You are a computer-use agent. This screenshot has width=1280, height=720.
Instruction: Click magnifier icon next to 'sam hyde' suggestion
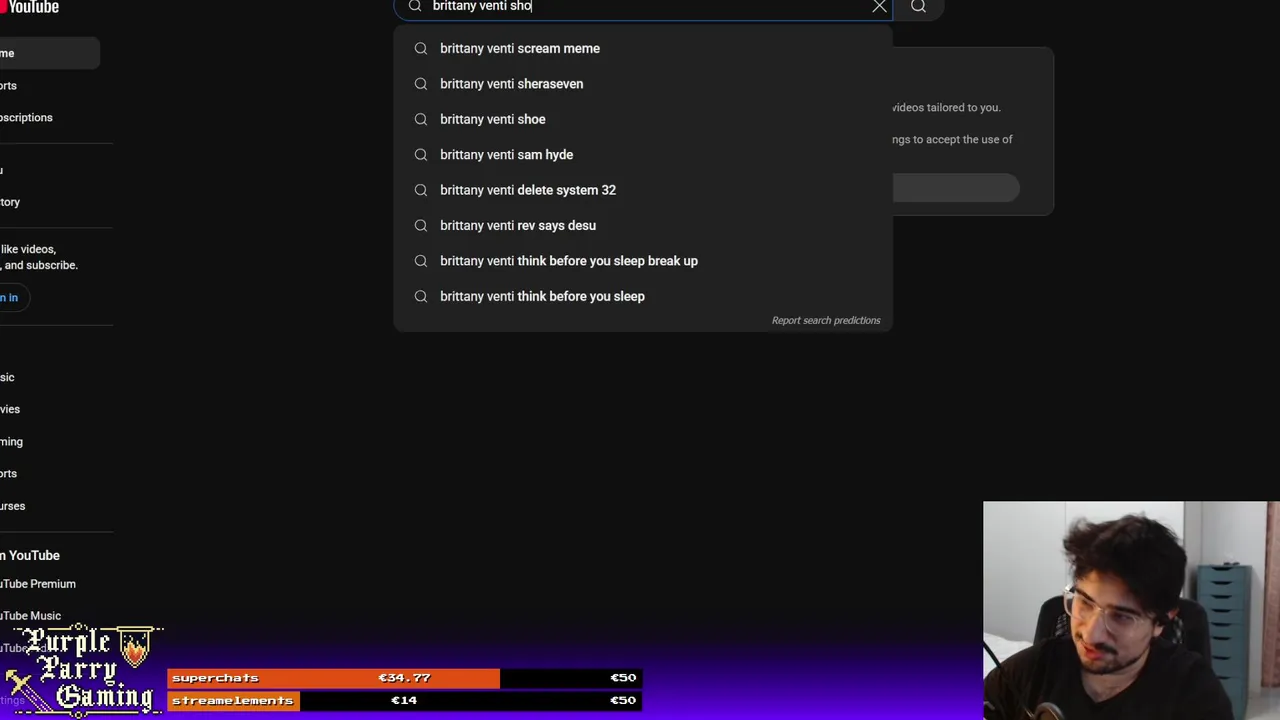421,155
